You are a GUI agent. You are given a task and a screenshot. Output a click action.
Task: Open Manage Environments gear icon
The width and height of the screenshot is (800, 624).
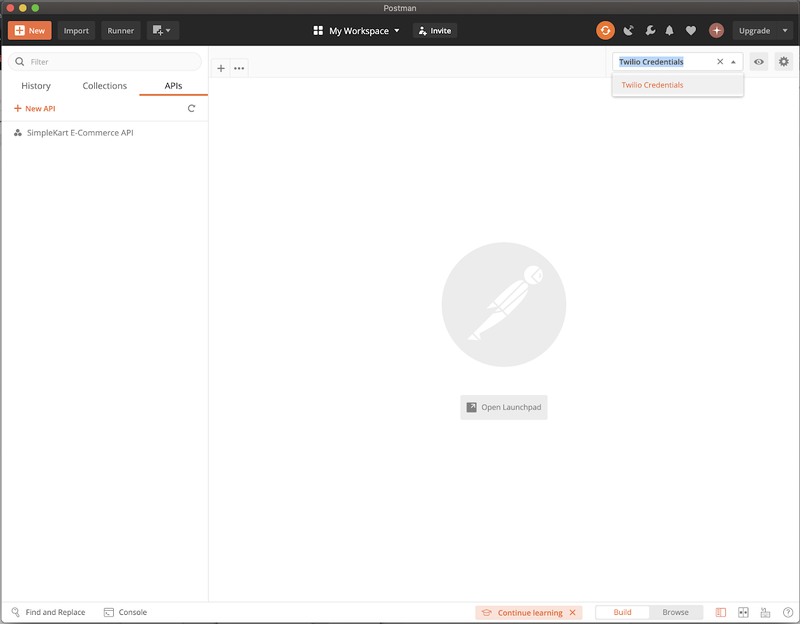(784, 62)
